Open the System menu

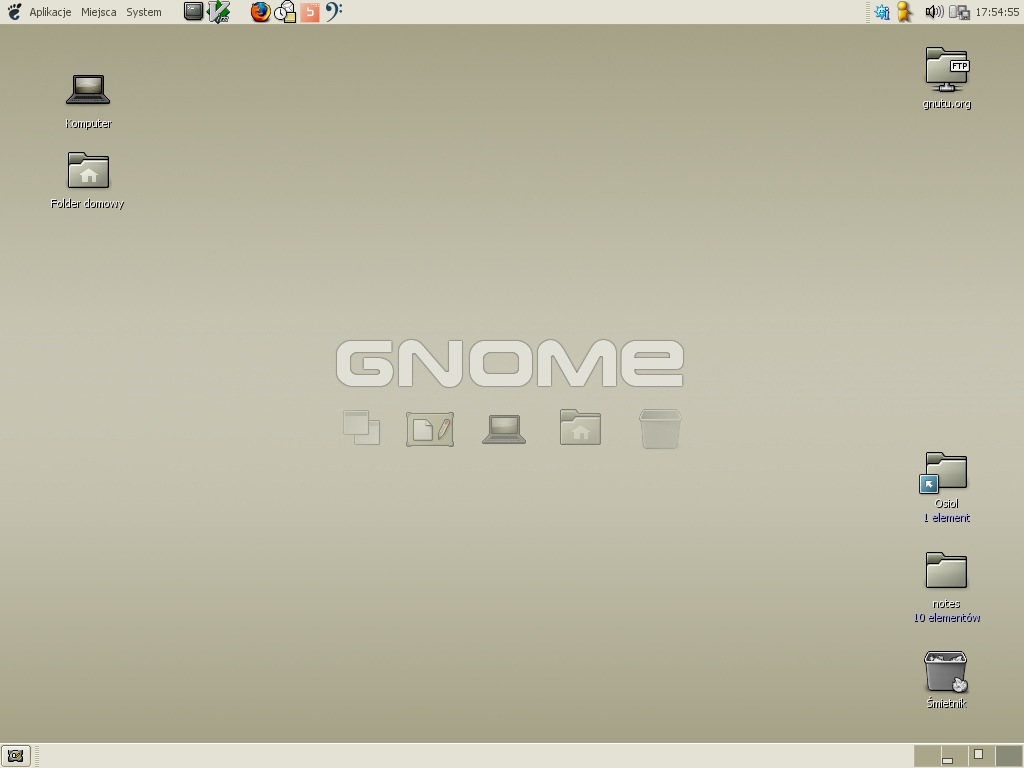point(144,12)
